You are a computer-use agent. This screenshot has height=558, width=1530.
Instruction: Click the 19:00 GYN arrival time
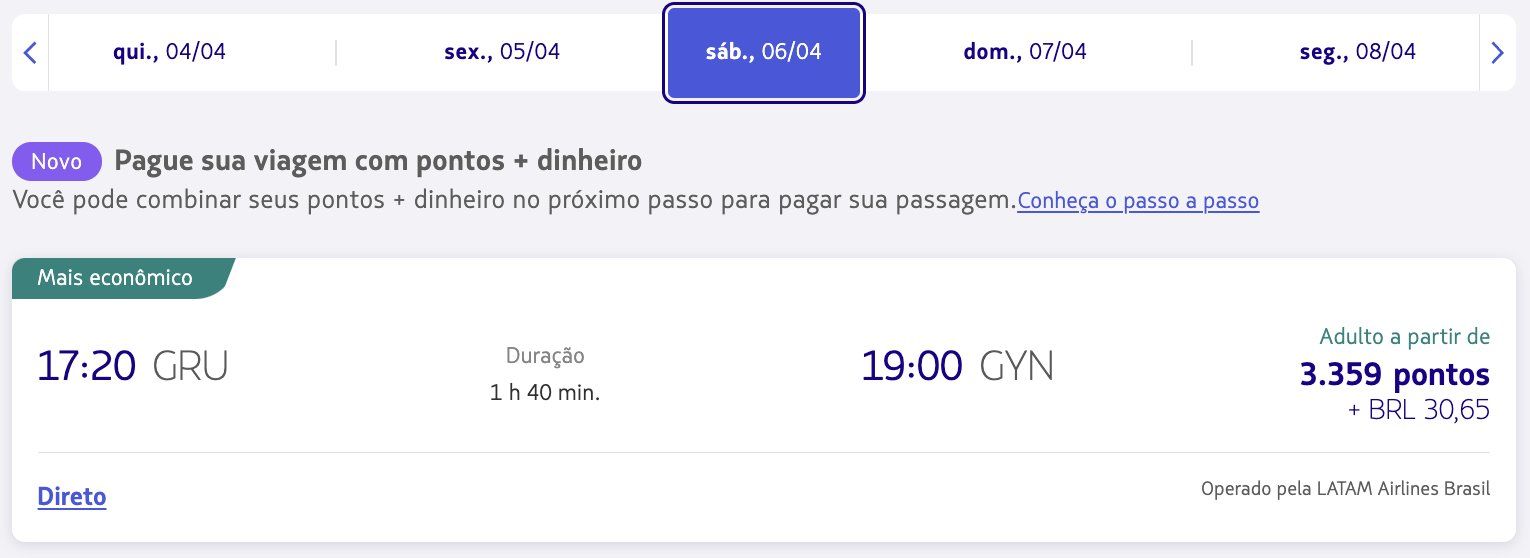coord(958,367)
